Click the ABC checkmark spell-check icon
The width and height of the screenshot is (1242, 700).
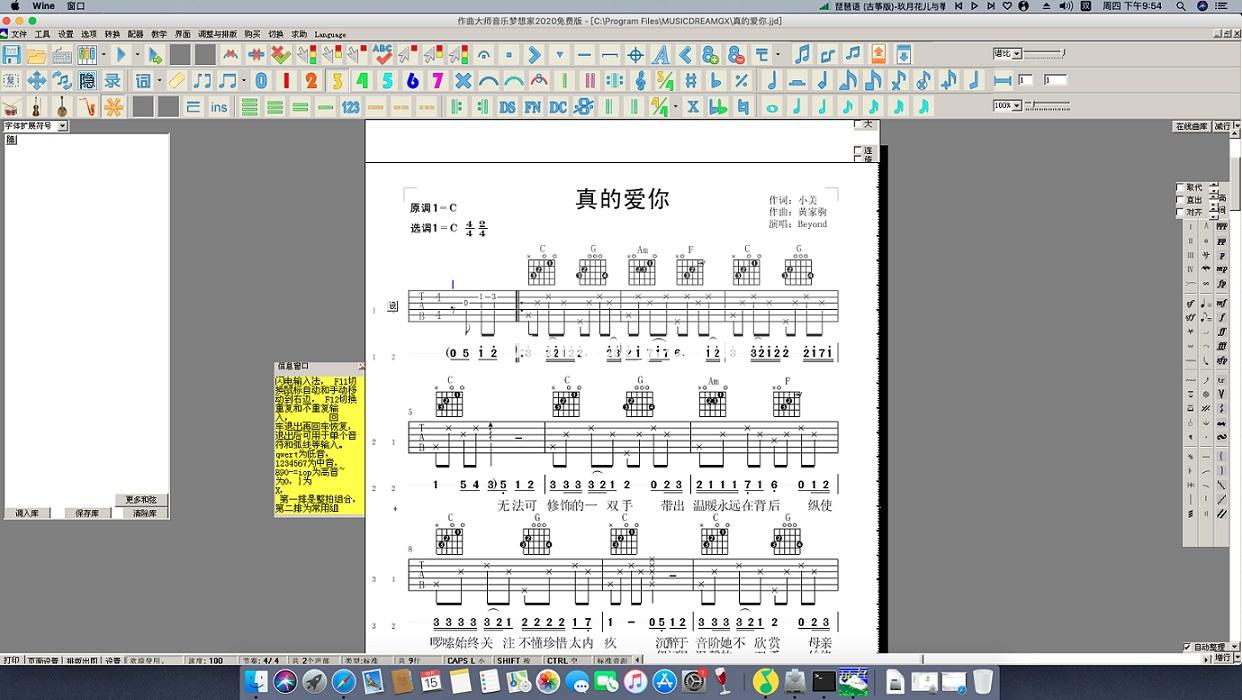pos(383,54)
